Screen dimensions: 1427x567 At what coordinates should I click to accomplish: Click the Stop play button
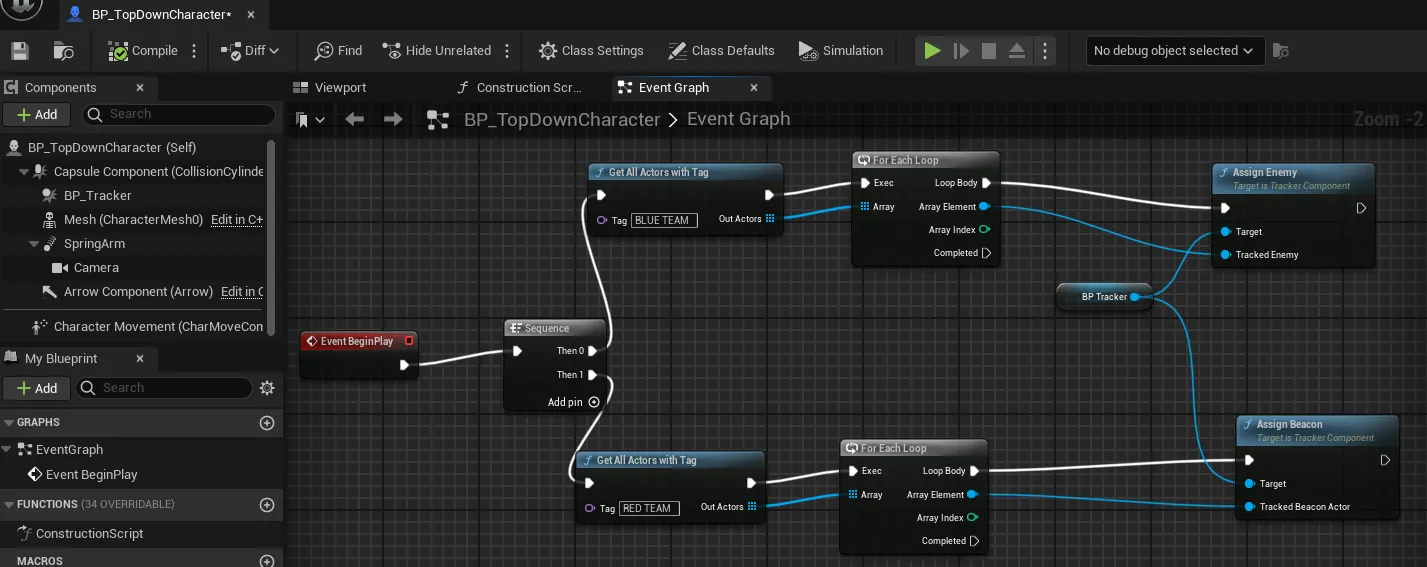click(x=989, y=51)
